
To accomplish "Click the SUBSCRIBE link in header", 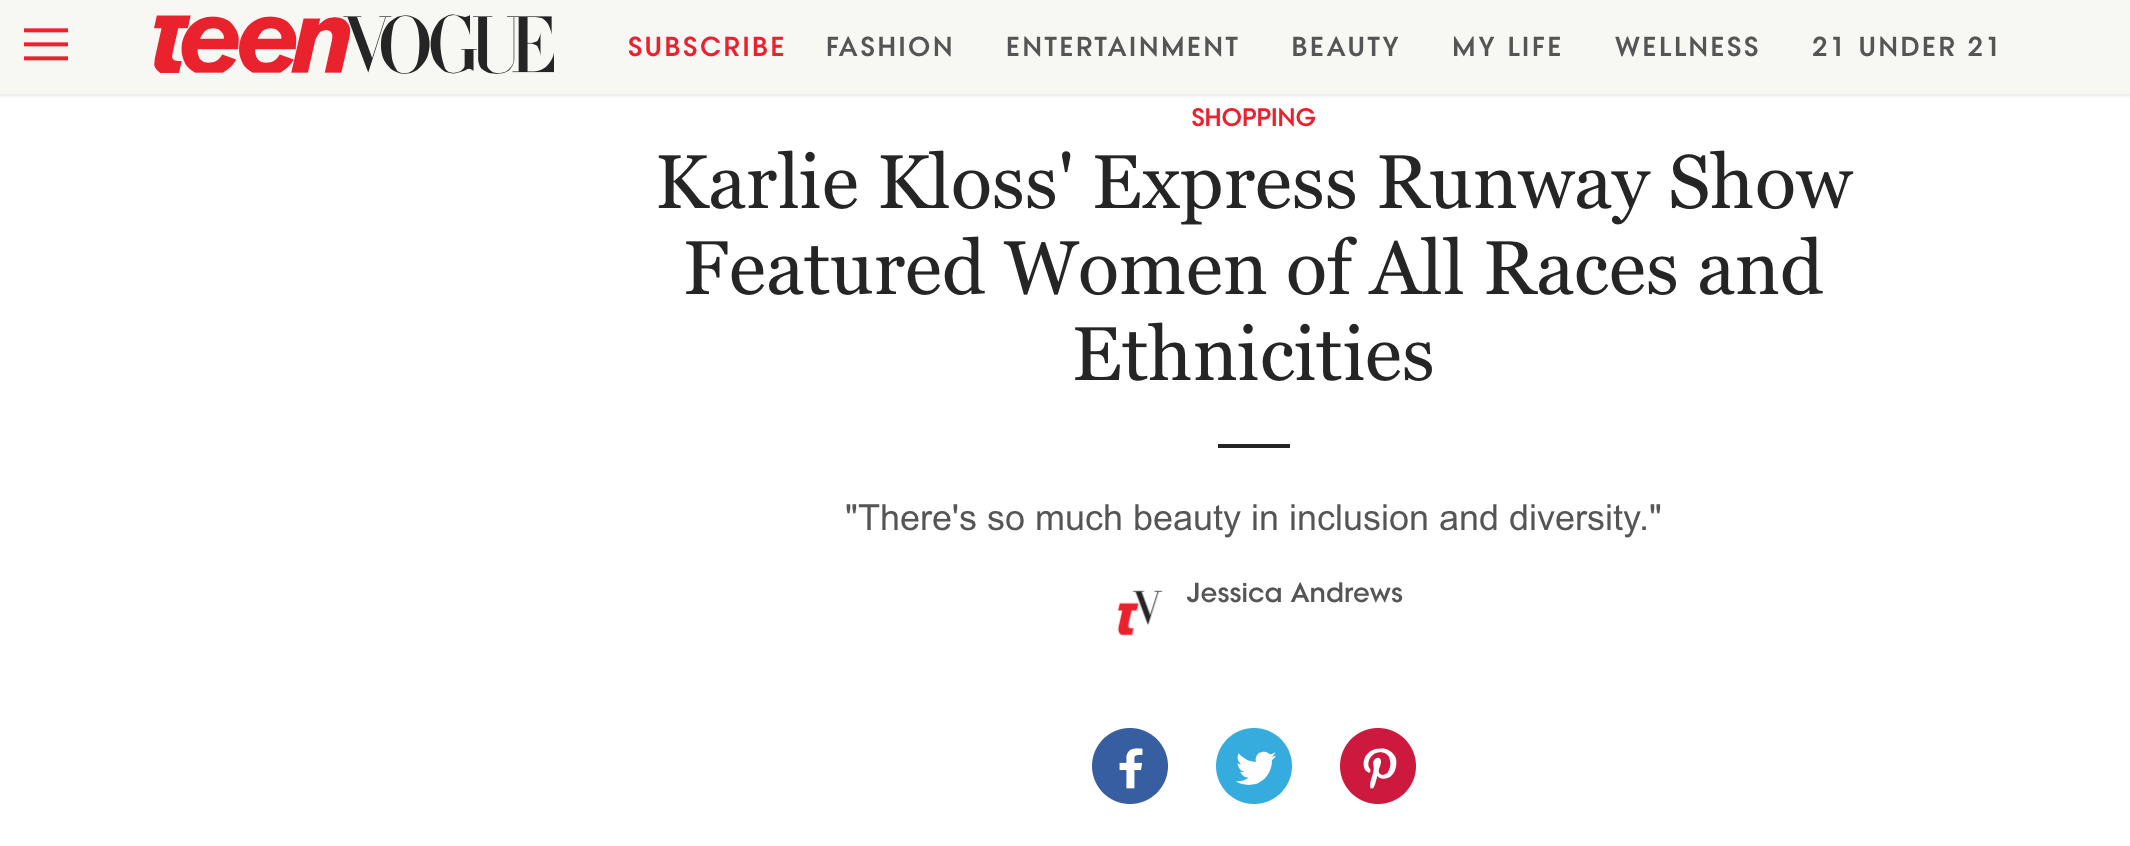I will coord(707,47).
